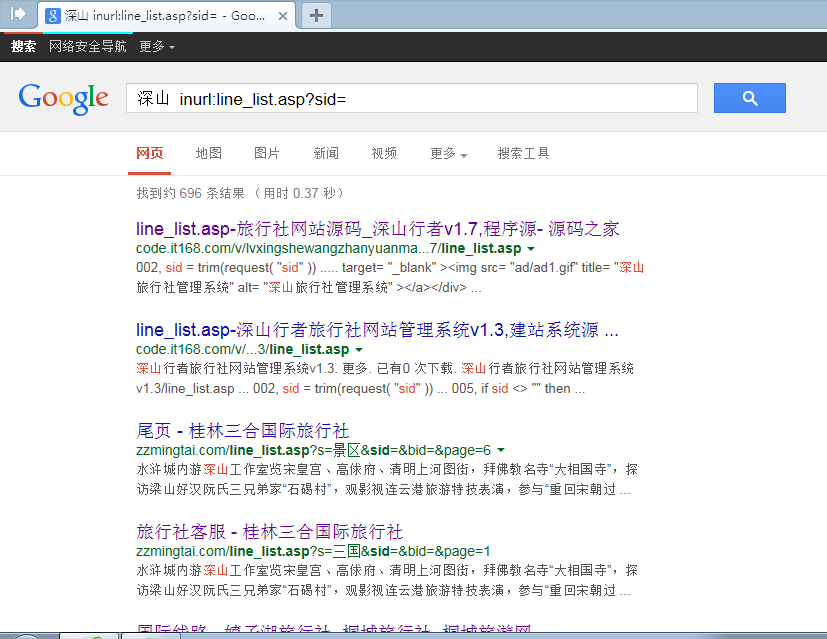Screen dimensions: 827x639
Task: Switch to the 地图 tab
Action: [208, 153]
